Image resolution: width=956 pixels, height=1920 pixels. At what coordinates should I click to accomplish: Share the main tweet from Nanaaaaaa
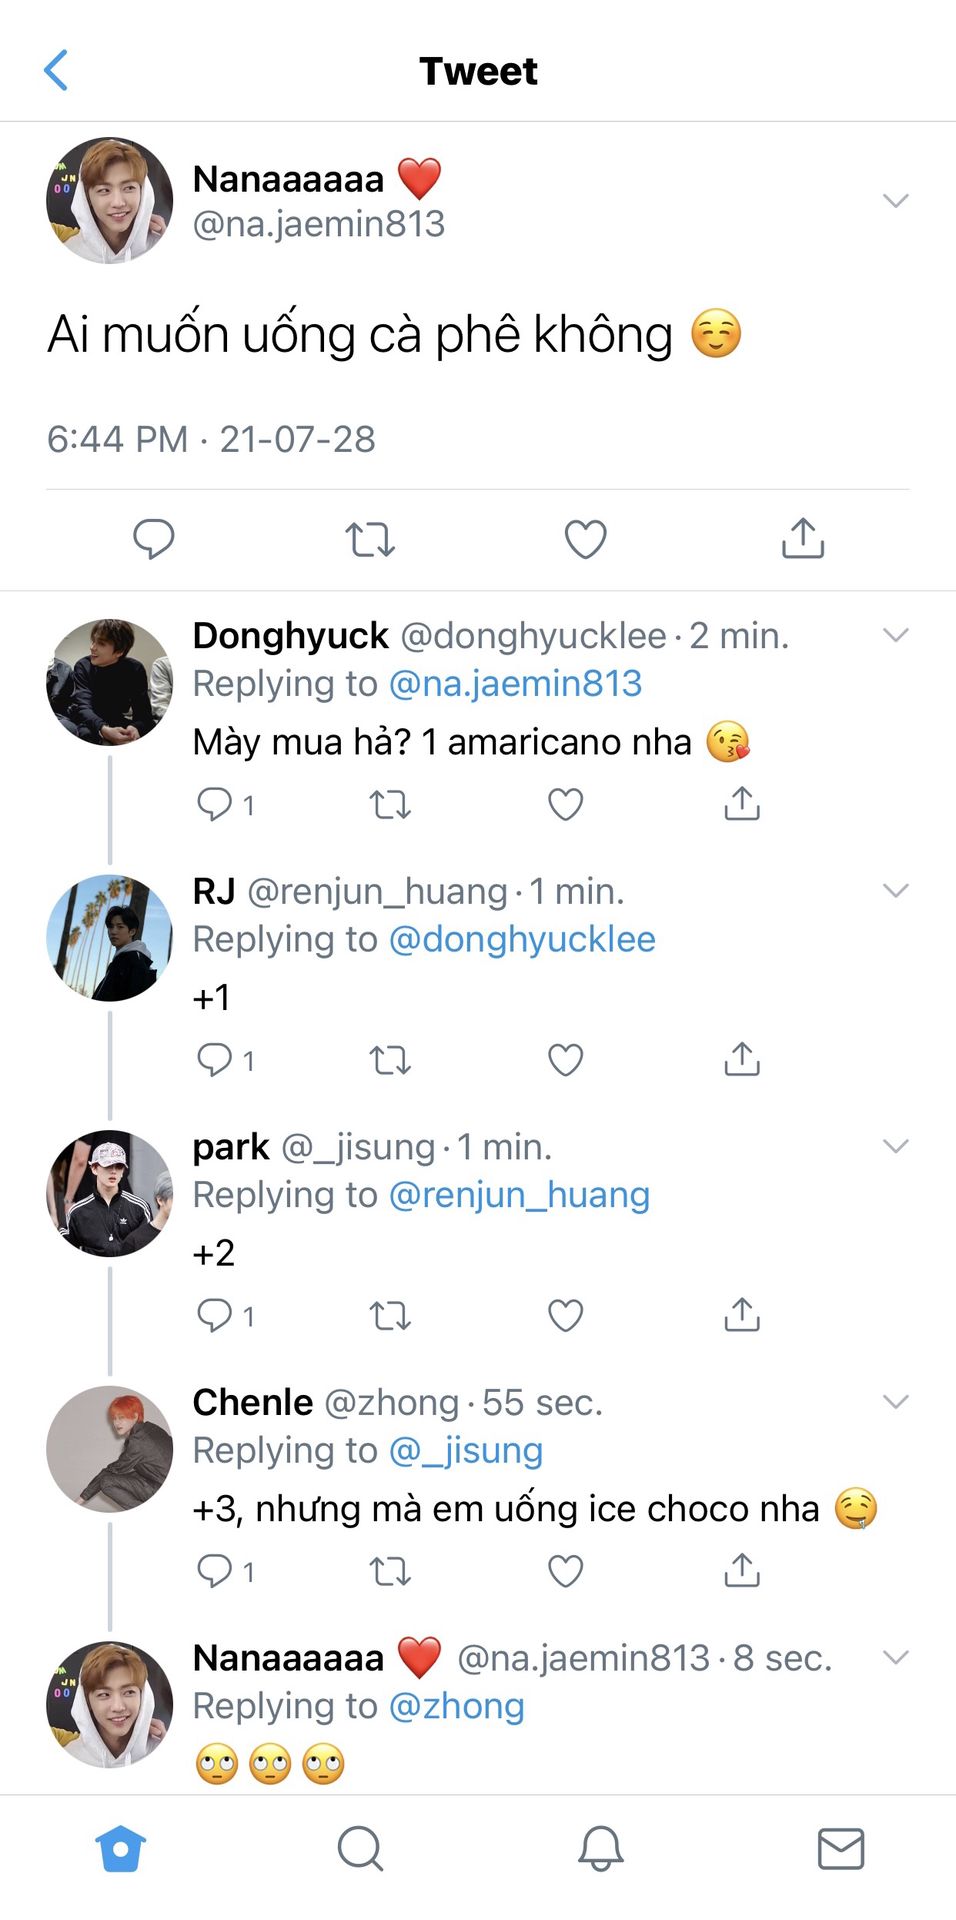[802, 539]
